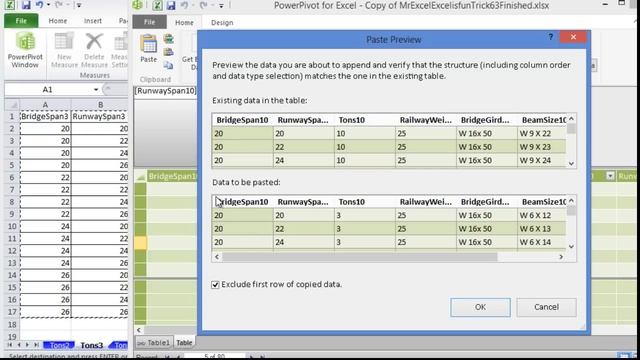Click Paste in the PowerPivot ribbon
Screen dimensions: 640x360
click(149, 48)
